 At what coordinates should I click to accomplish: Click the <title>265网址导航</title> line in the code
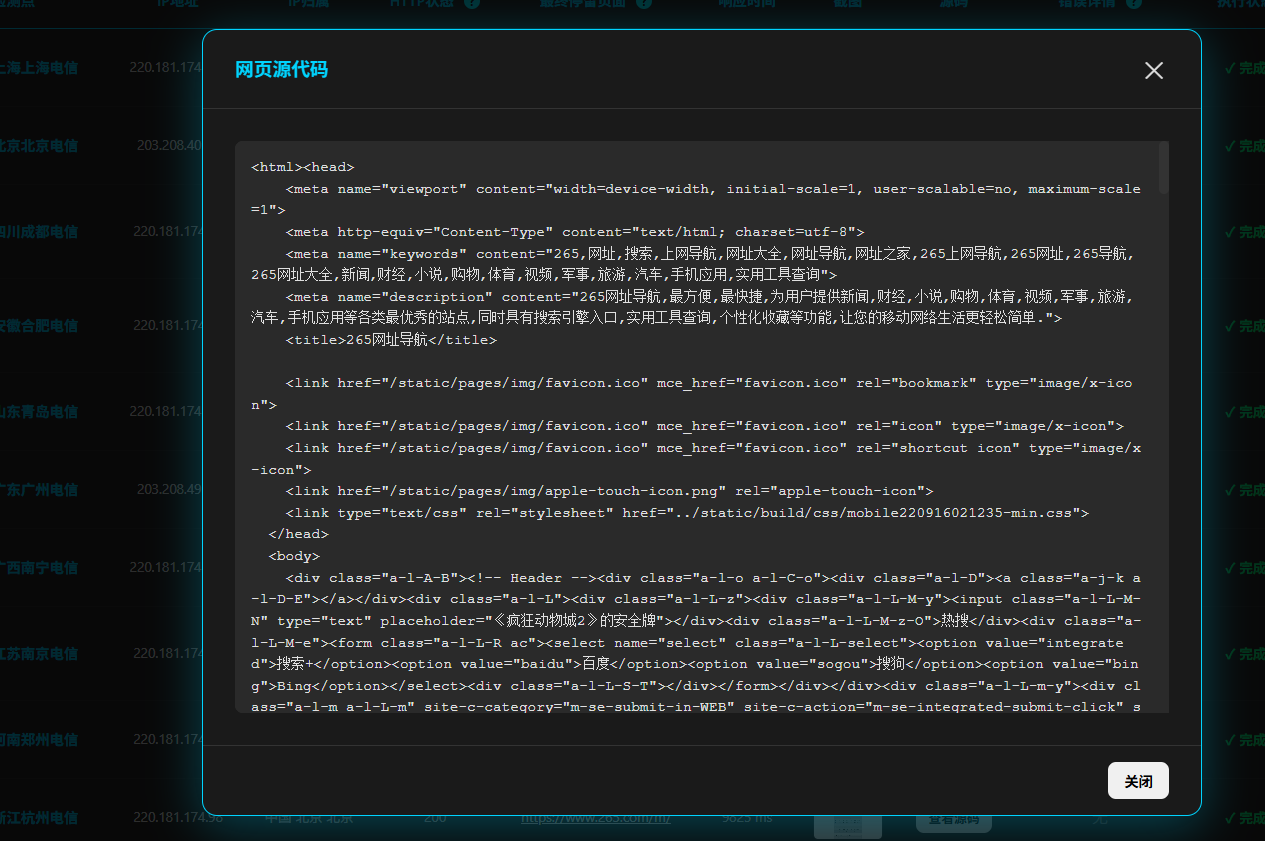click(x=391, y=340)
